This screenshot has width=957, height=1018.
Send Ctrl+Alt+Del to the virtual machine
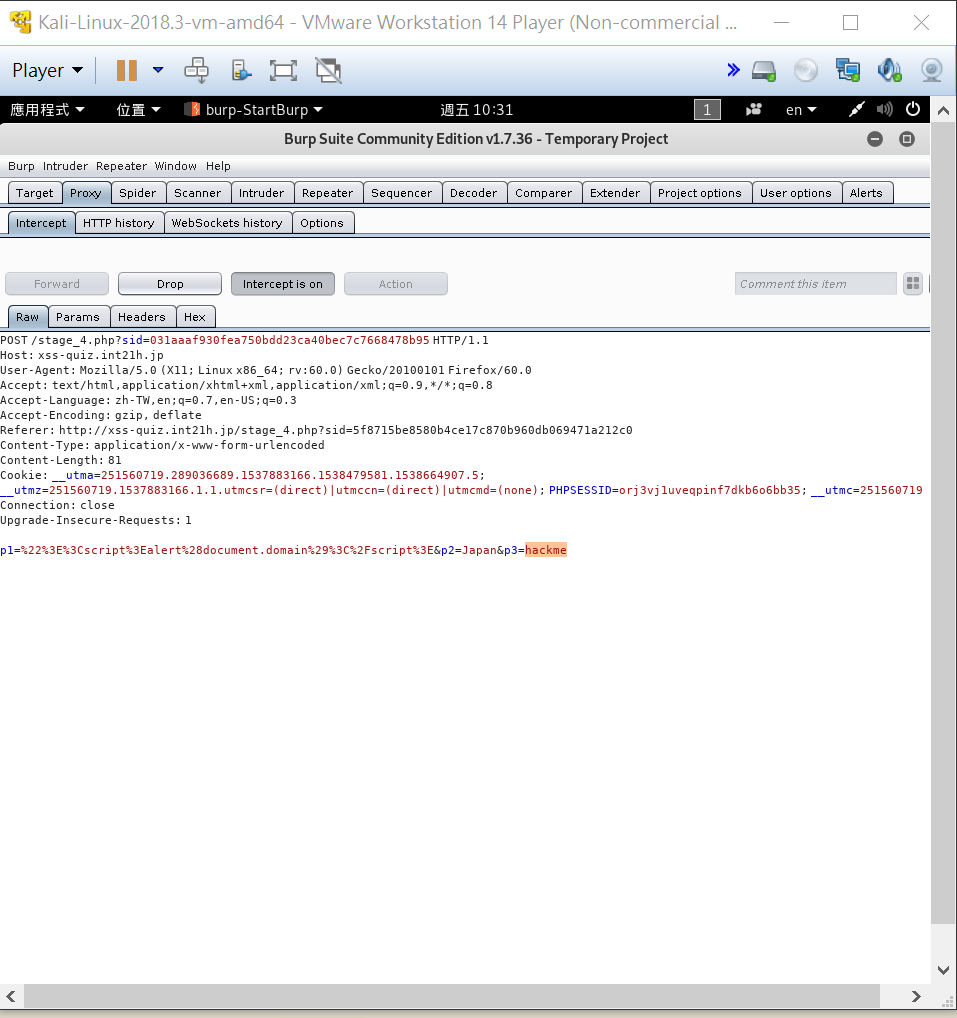pyautogui.click(x=196, y=70)
